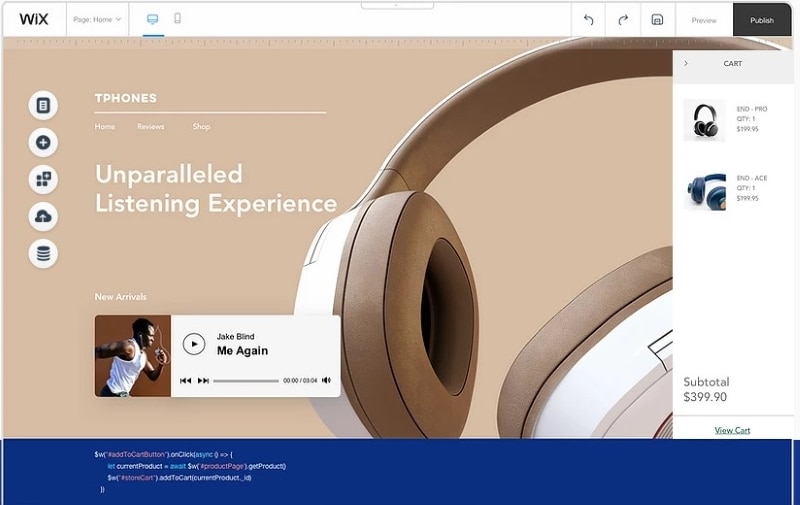
Task: Publish the site
Action: 762,20
